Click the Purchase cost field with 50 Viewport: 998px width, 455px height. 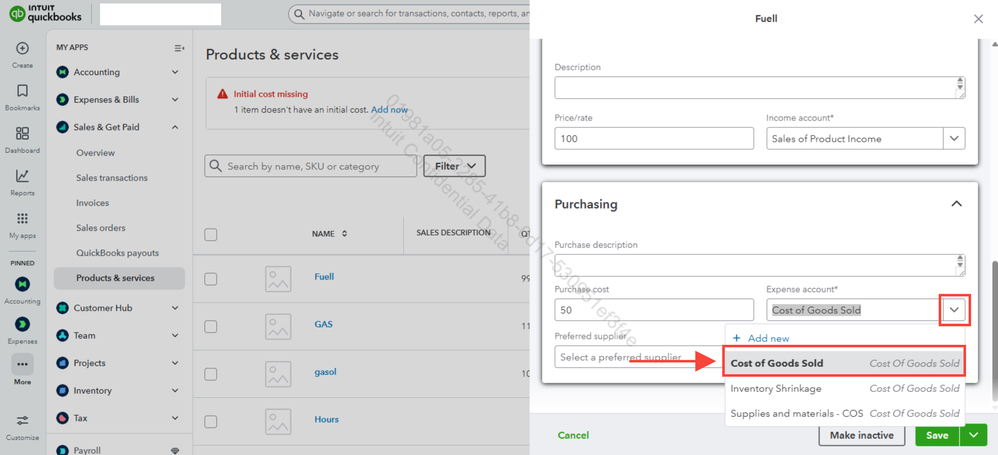(x=654, y=310)
